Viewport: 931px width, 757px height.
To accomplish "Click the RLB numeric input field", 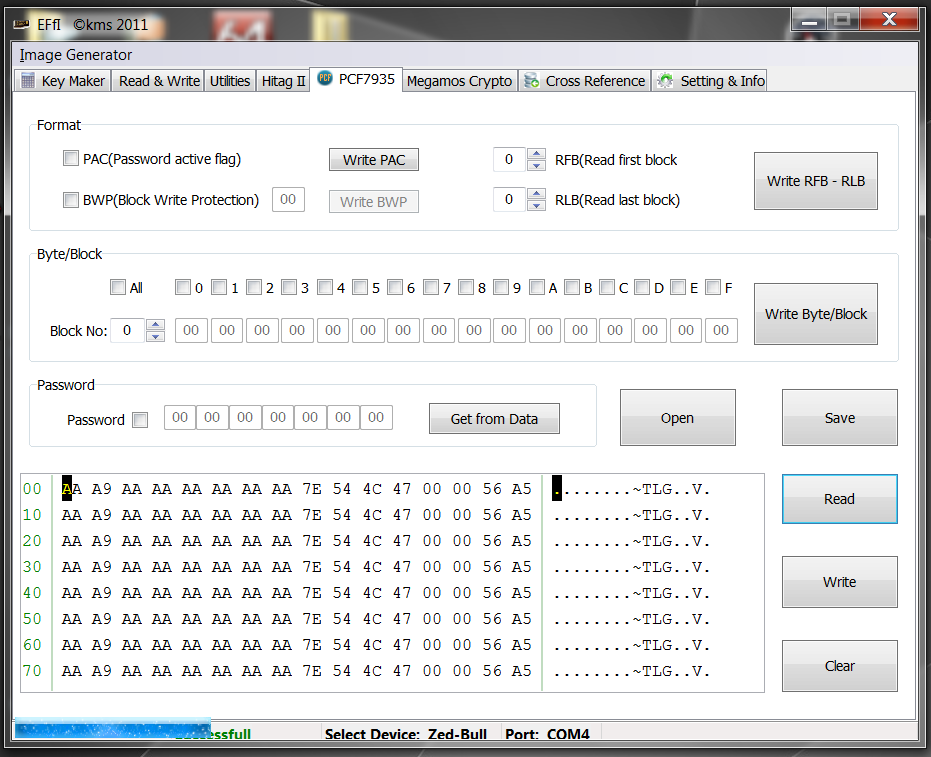I will 509,199.
